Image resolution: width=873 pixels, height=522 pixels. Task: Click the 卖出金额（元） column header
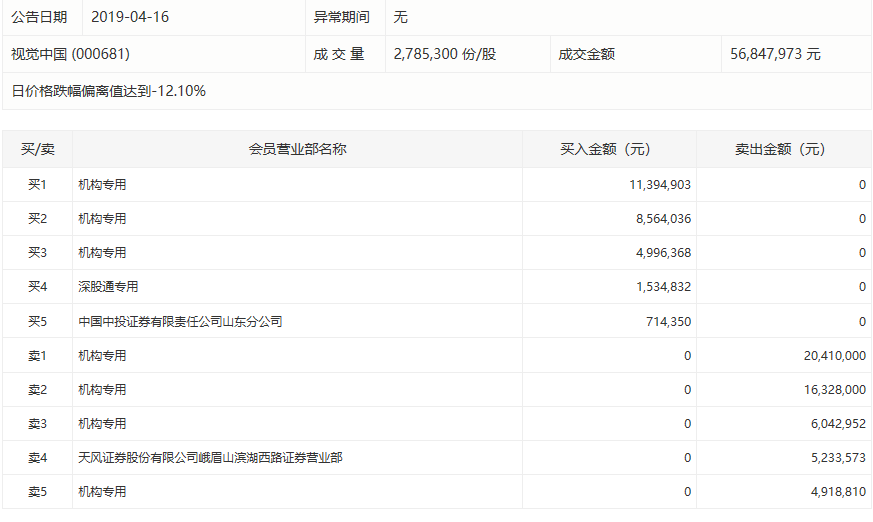point(780,149)
